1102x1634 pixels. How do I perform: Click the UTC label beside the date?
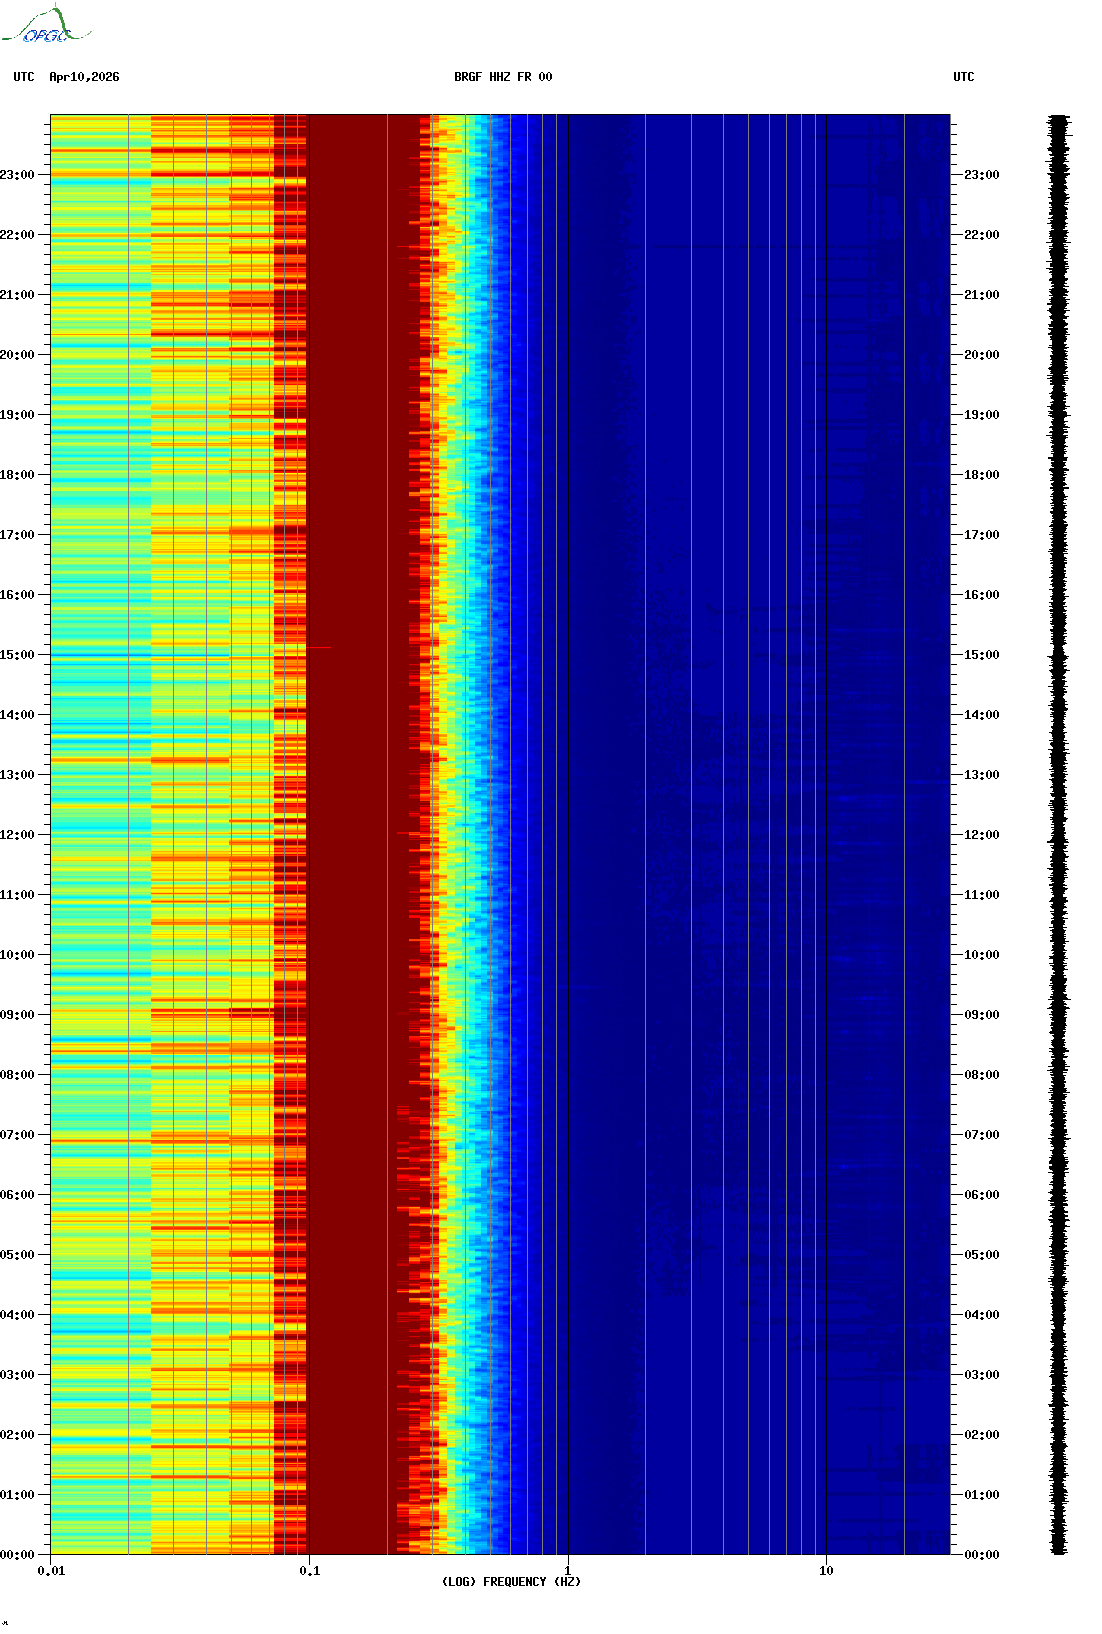pos(24,77)
